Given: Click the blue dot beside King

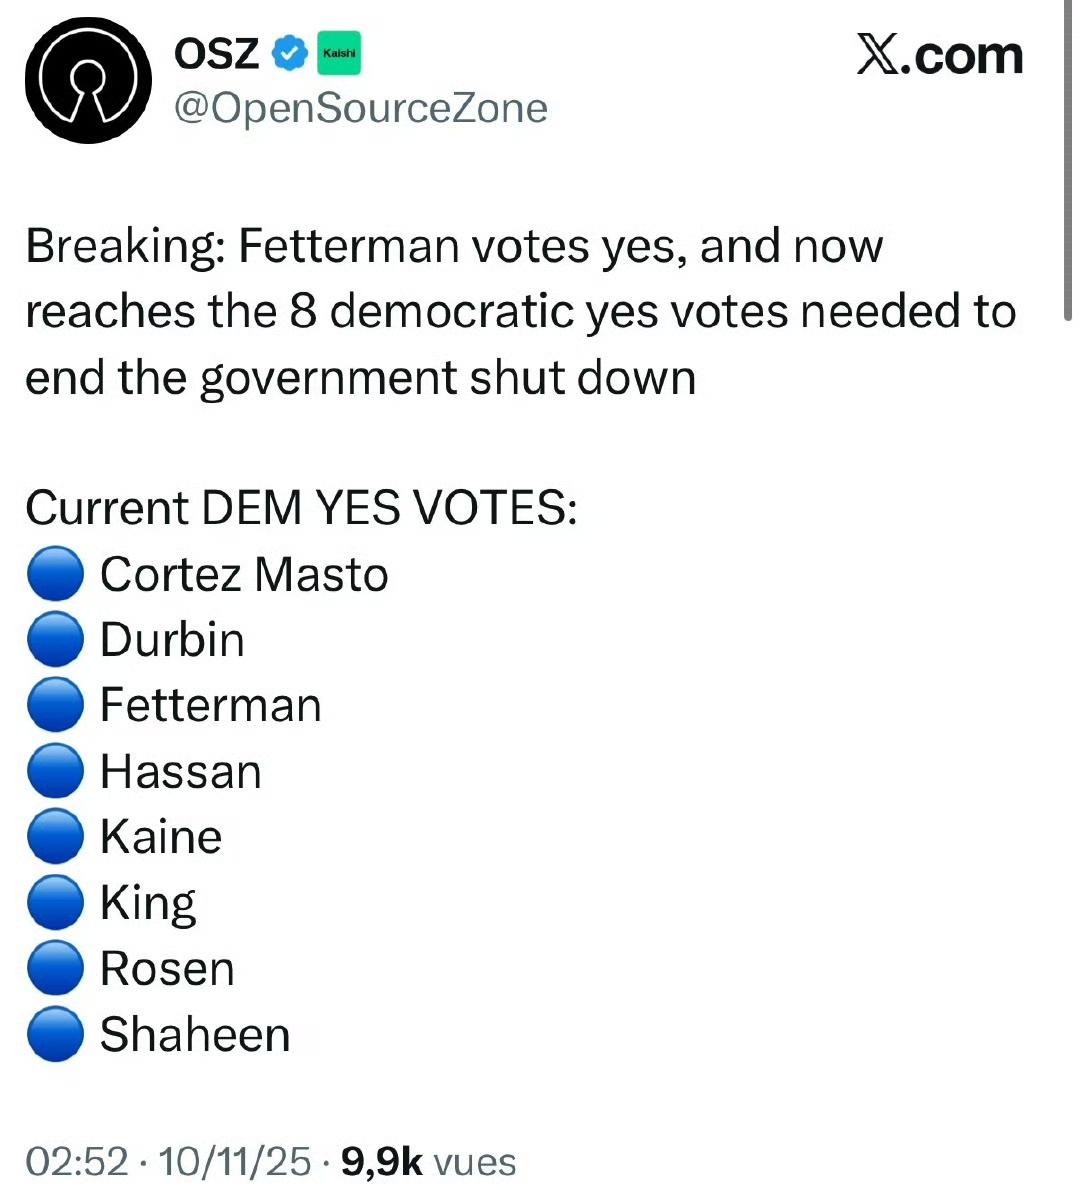Looking at the screenshot, I should click(x=55, y=903).
